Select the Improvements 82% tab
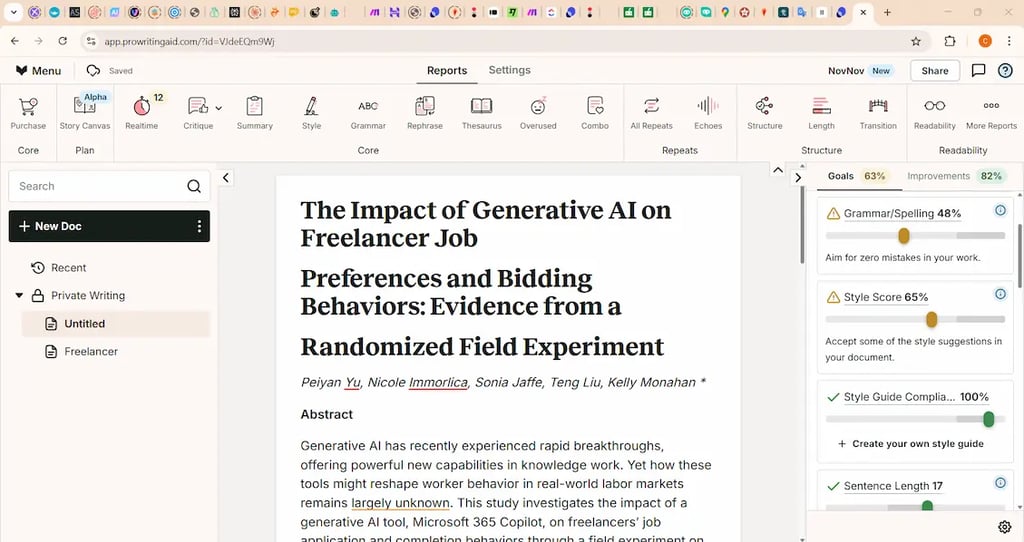 click(956, 176)
